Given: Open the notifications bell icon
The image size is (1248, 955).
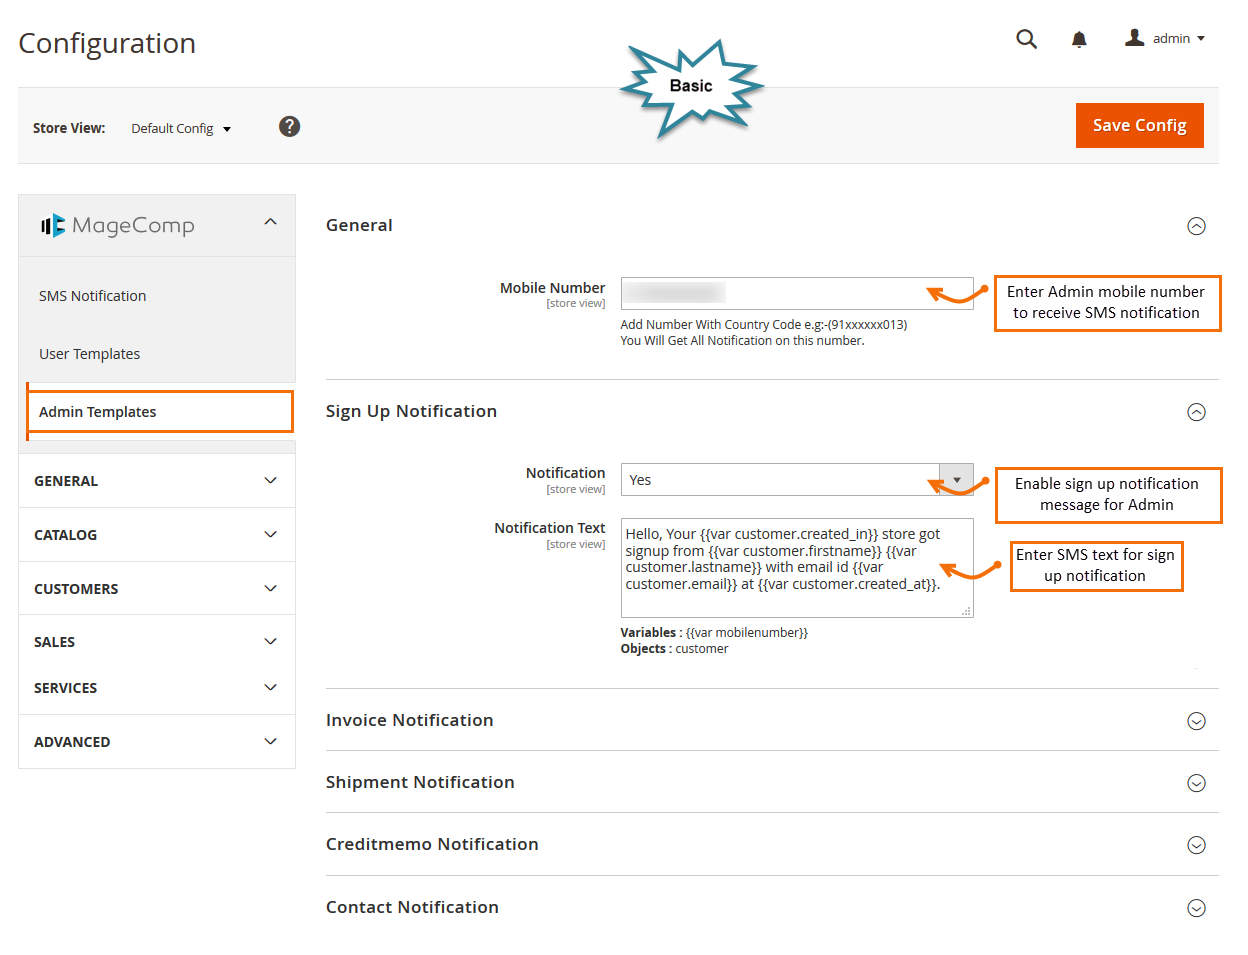Looking at the screenshot, I should coord(1079,38).
